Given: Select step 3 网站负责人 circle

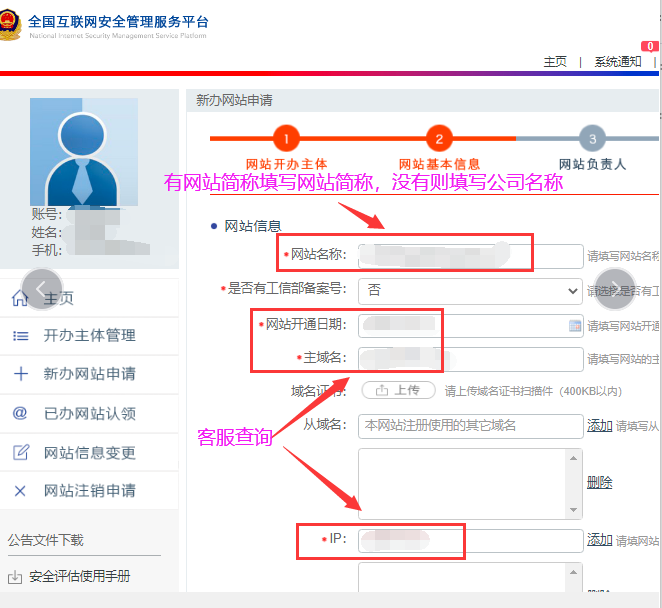Looking at the screenshot, I should point(592,140).
